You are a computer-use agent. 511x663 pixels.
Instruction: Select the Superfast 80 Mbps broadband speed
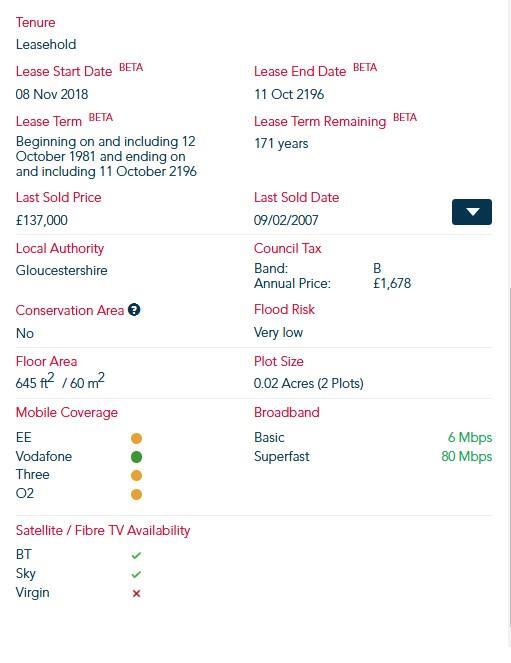click(x=467, y=457)
